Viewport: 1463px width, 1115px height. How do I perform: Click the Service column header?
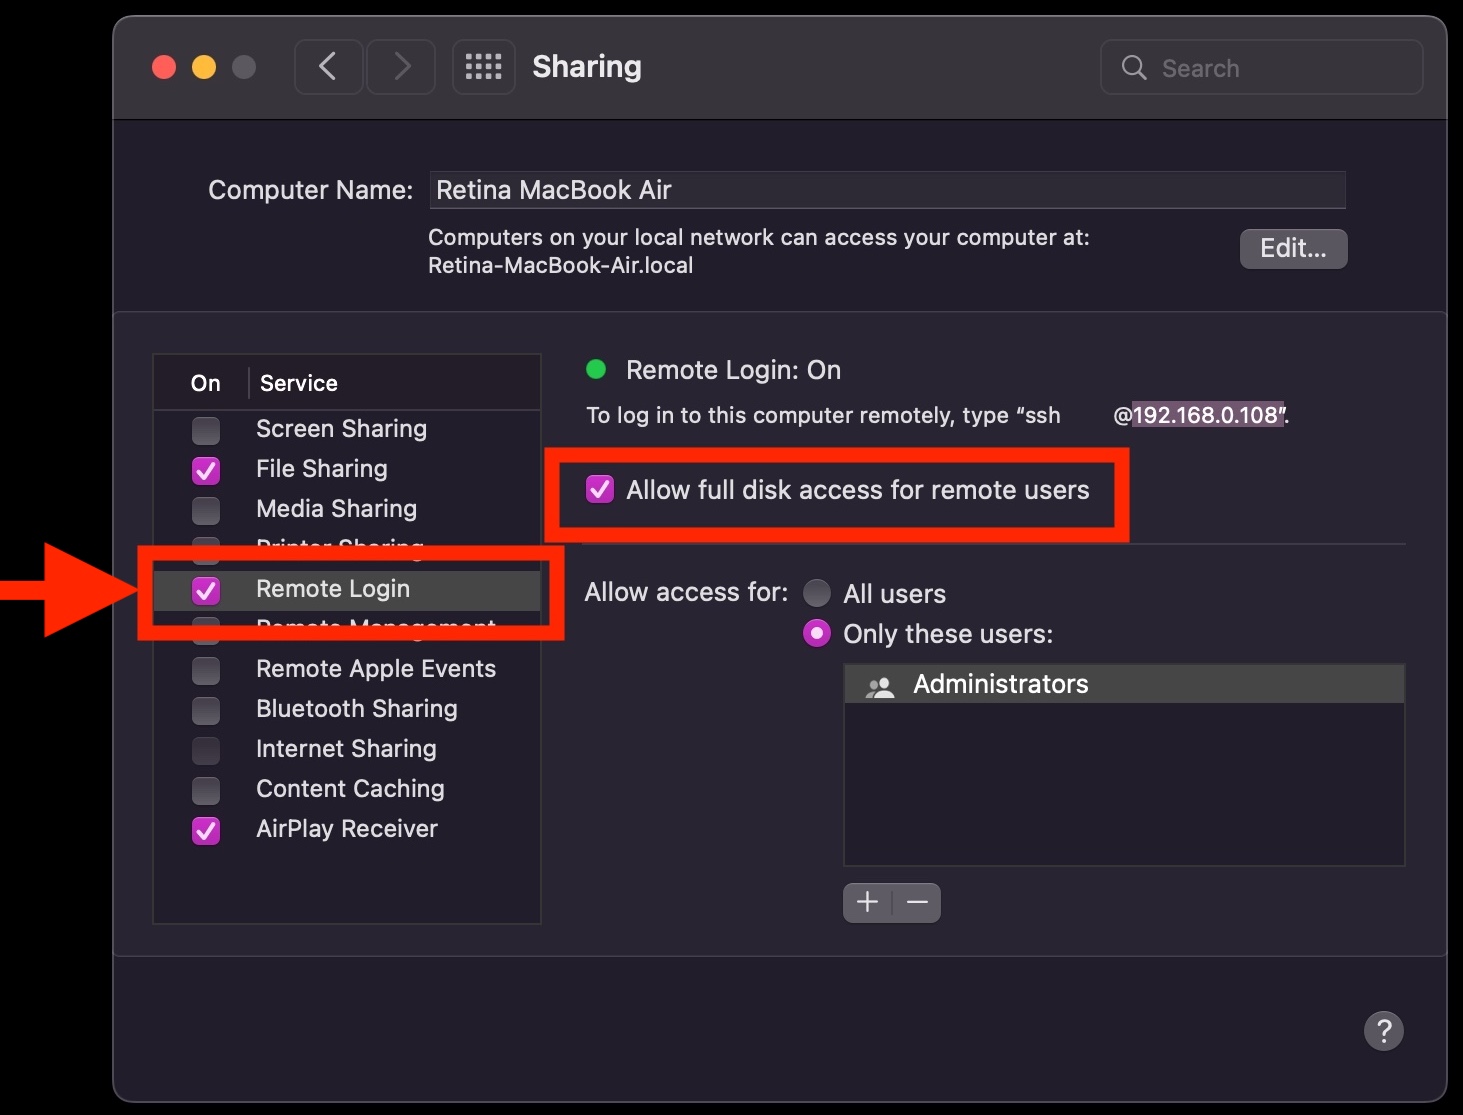pos(299,383)
